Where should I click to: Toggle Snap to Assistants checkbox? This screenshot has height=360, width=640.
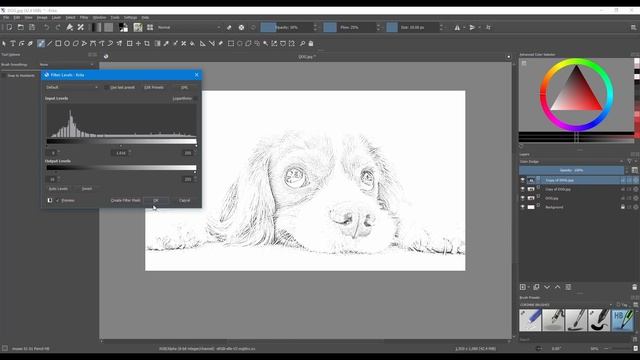pyautogui.click(x=4, y=76)
